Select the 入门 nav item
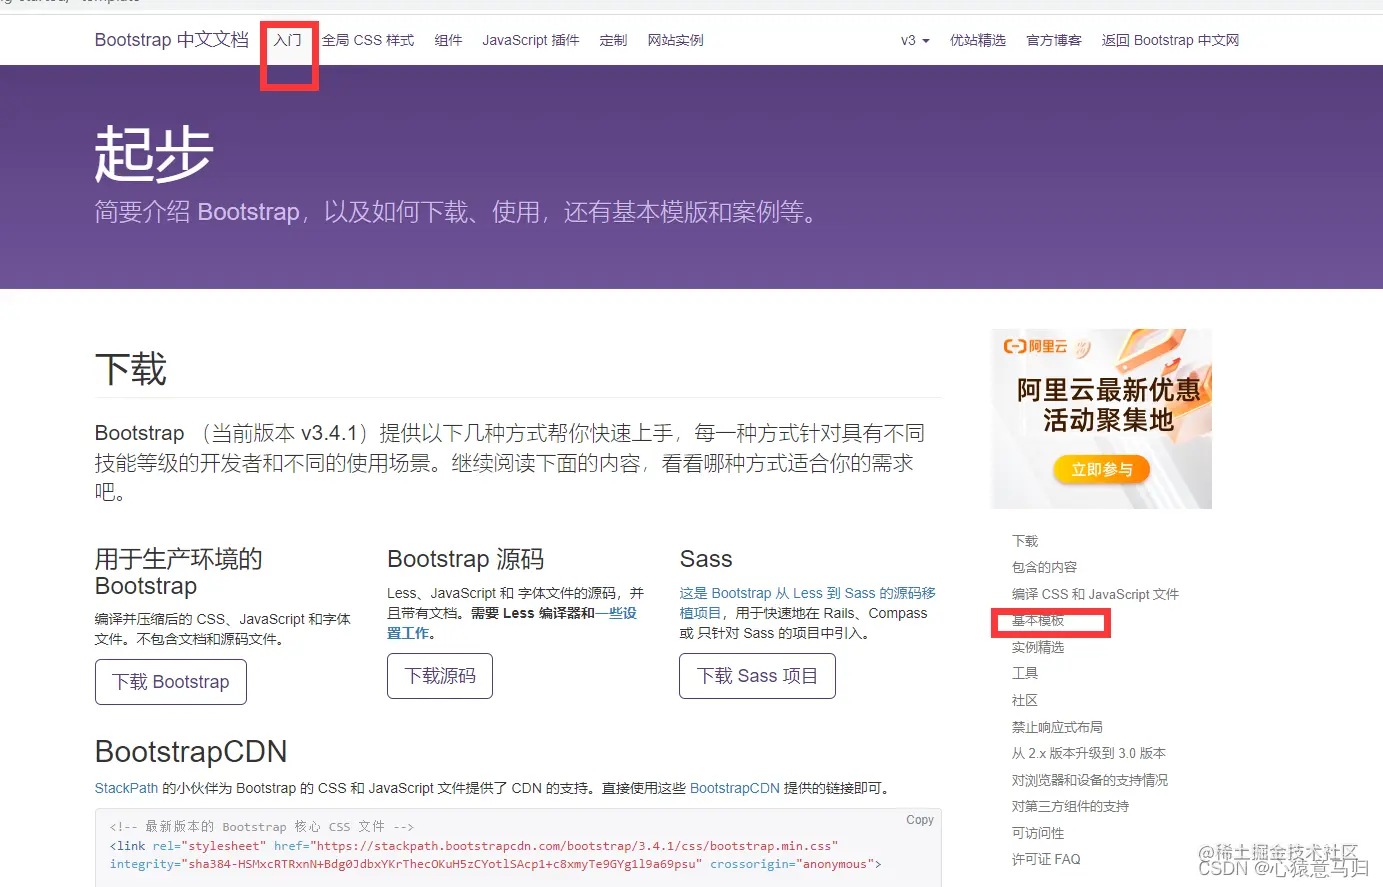Screen dimensions: 1383x887 (x=288, y=40)
